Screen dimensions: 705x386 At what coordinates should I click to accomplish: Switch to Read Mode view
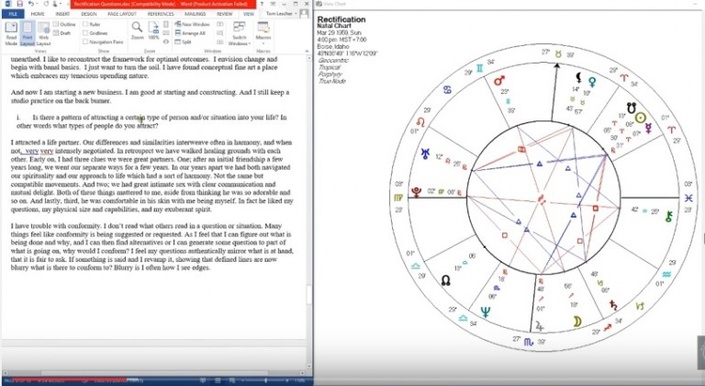coord(11,34)
